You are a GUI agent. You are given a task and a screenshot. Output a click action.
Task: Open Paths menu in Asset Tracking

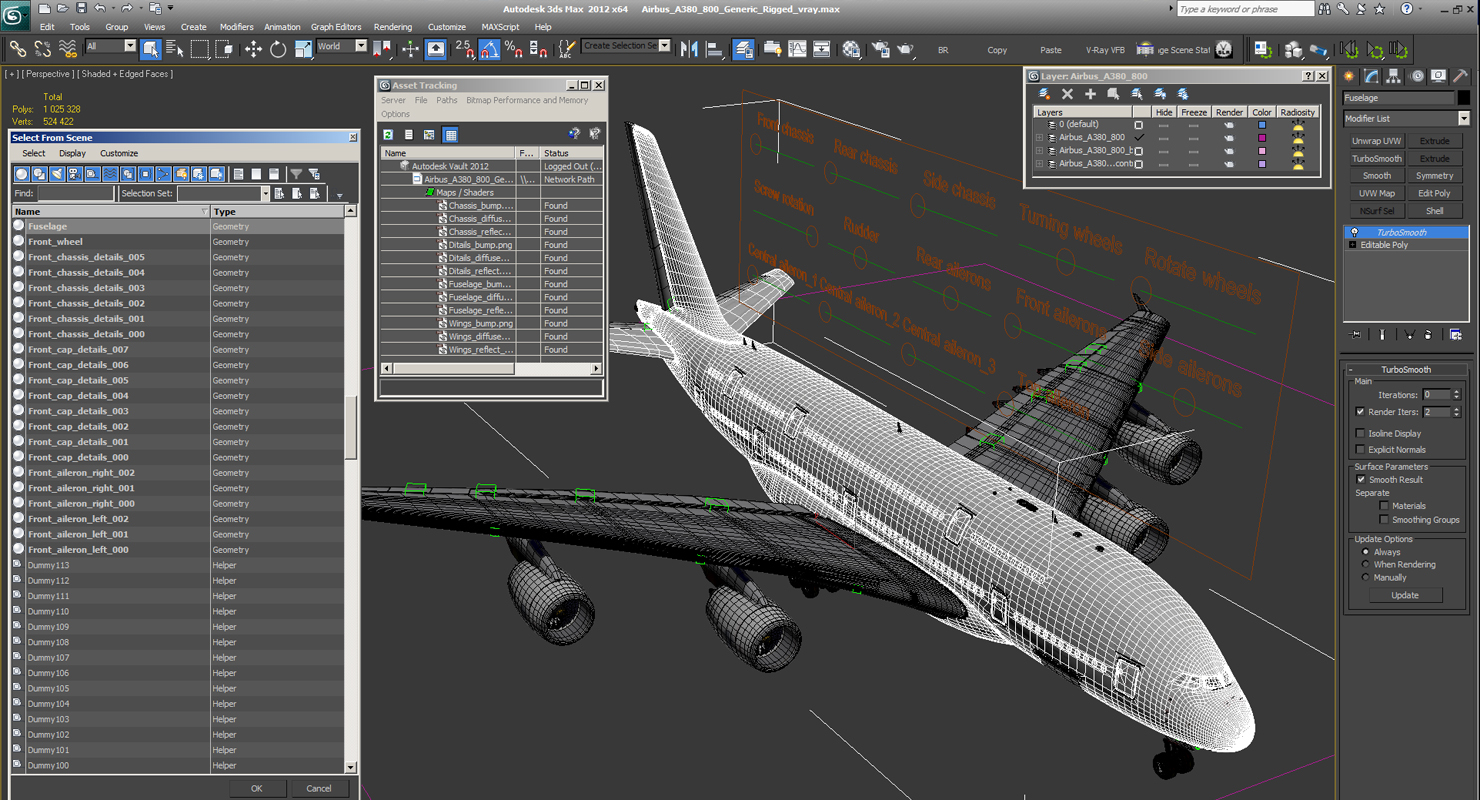[x=447, y=100]
